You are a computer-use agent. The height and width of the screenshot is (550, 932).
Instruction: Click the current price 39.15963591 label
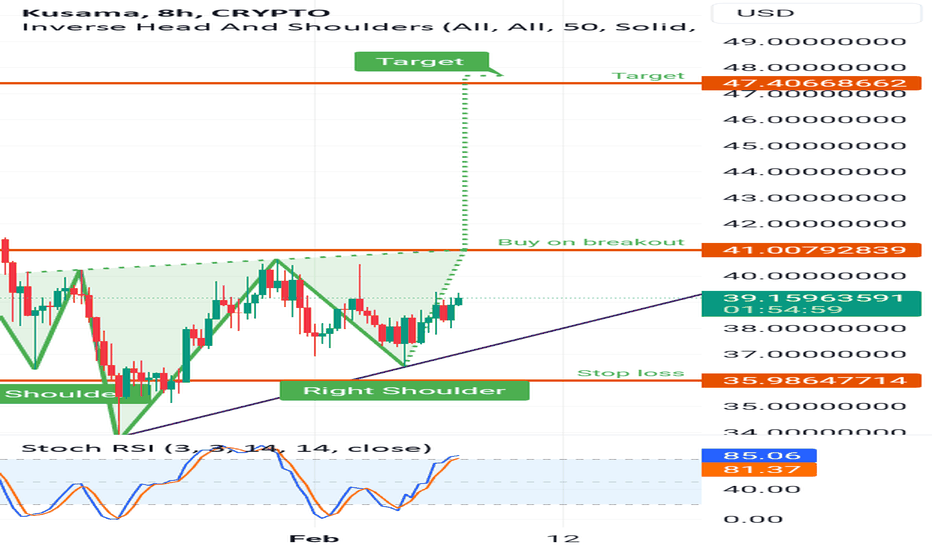(811, 303)
